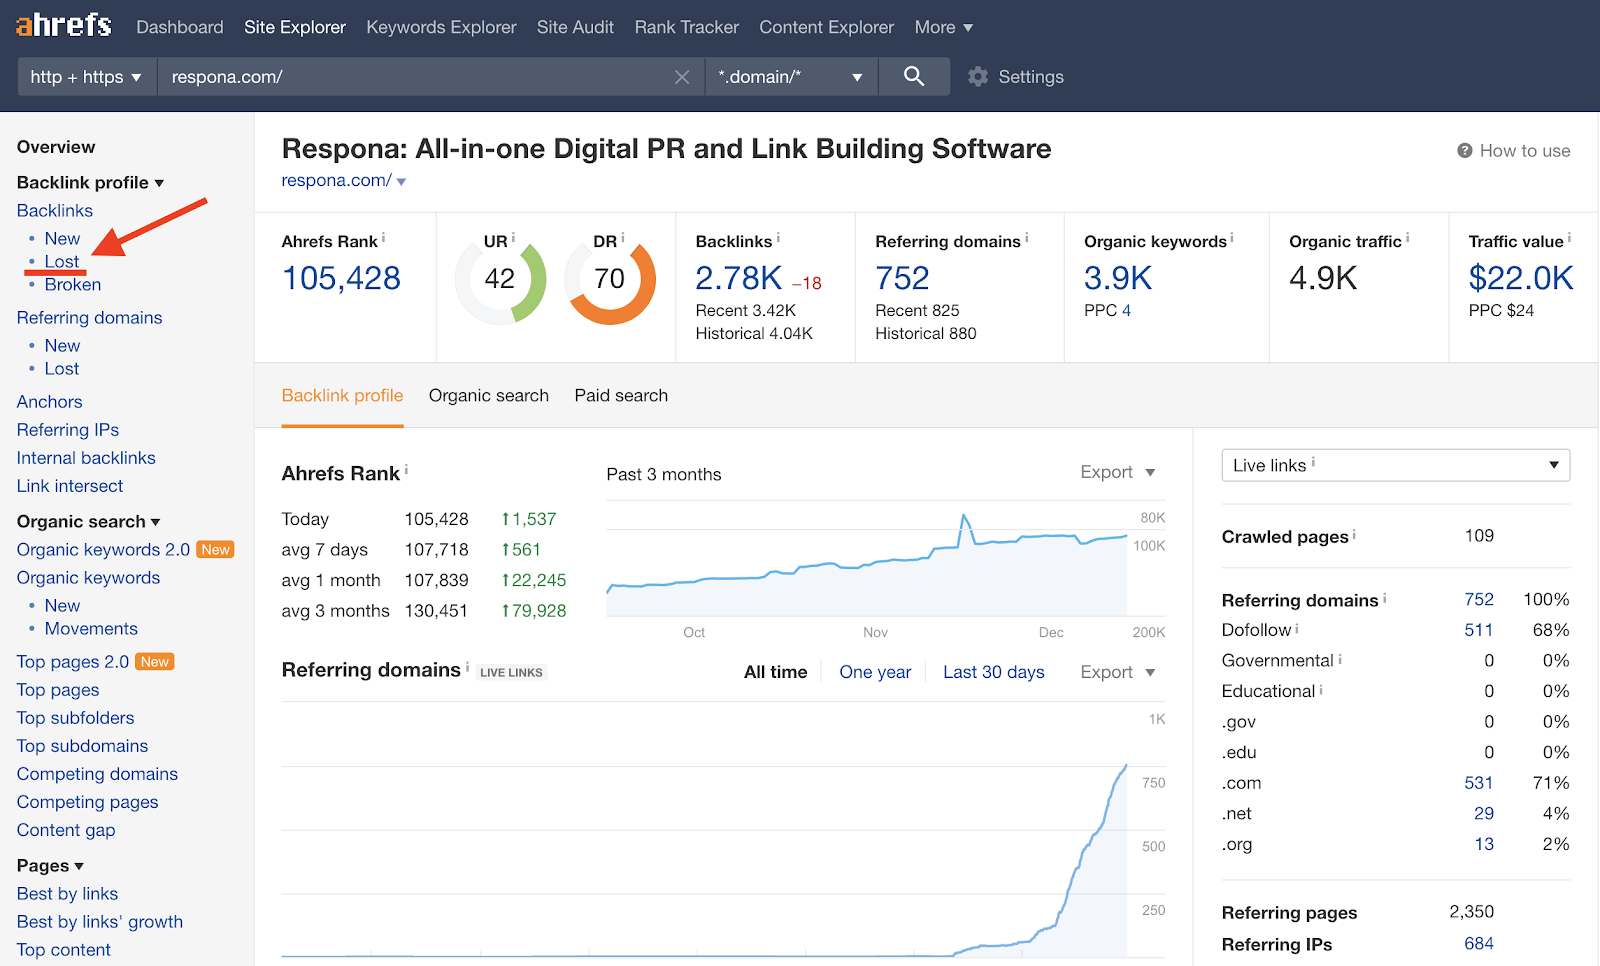Click the 684 Referring IPs count
Screen dimensions: 1600x966
click(1478, 944)
